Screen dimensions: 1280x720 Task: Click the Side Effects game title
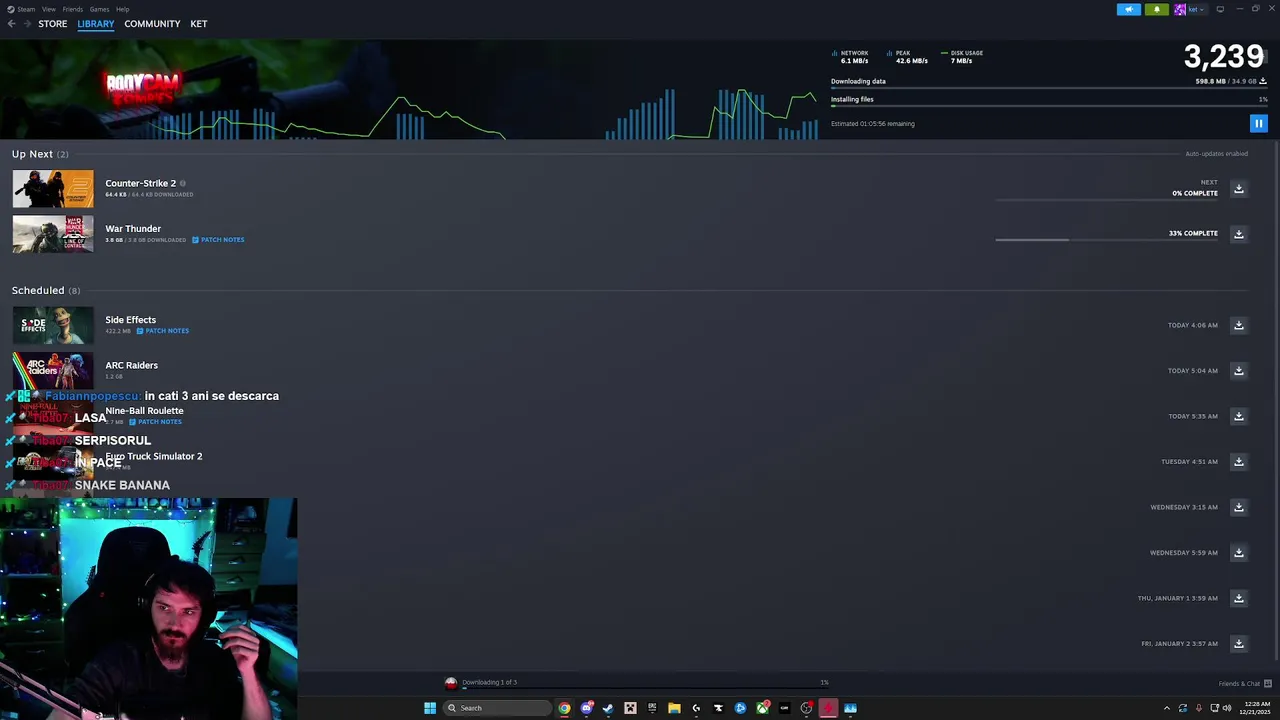[x=130, y=320]
